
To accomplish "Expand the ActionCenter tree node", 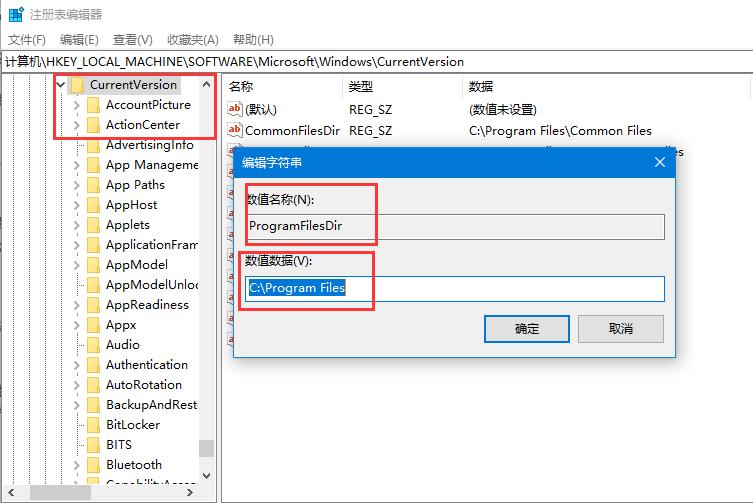I will coord(77,125).
